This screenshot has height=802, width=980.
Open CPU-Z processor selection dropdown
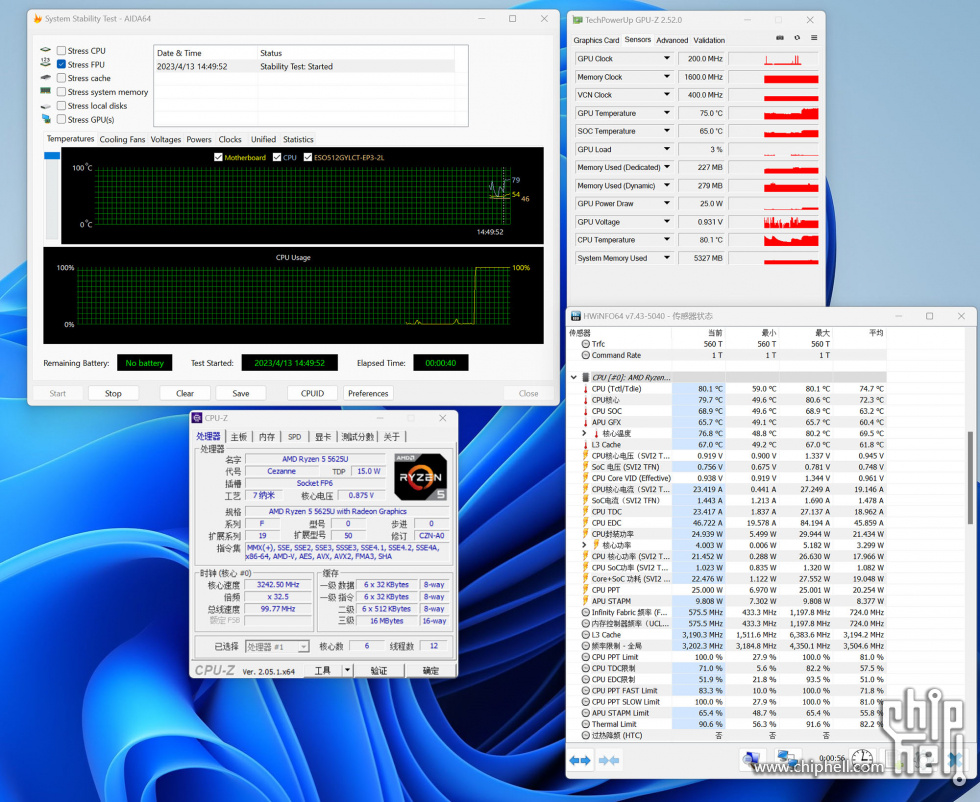[x=278, y=646]
